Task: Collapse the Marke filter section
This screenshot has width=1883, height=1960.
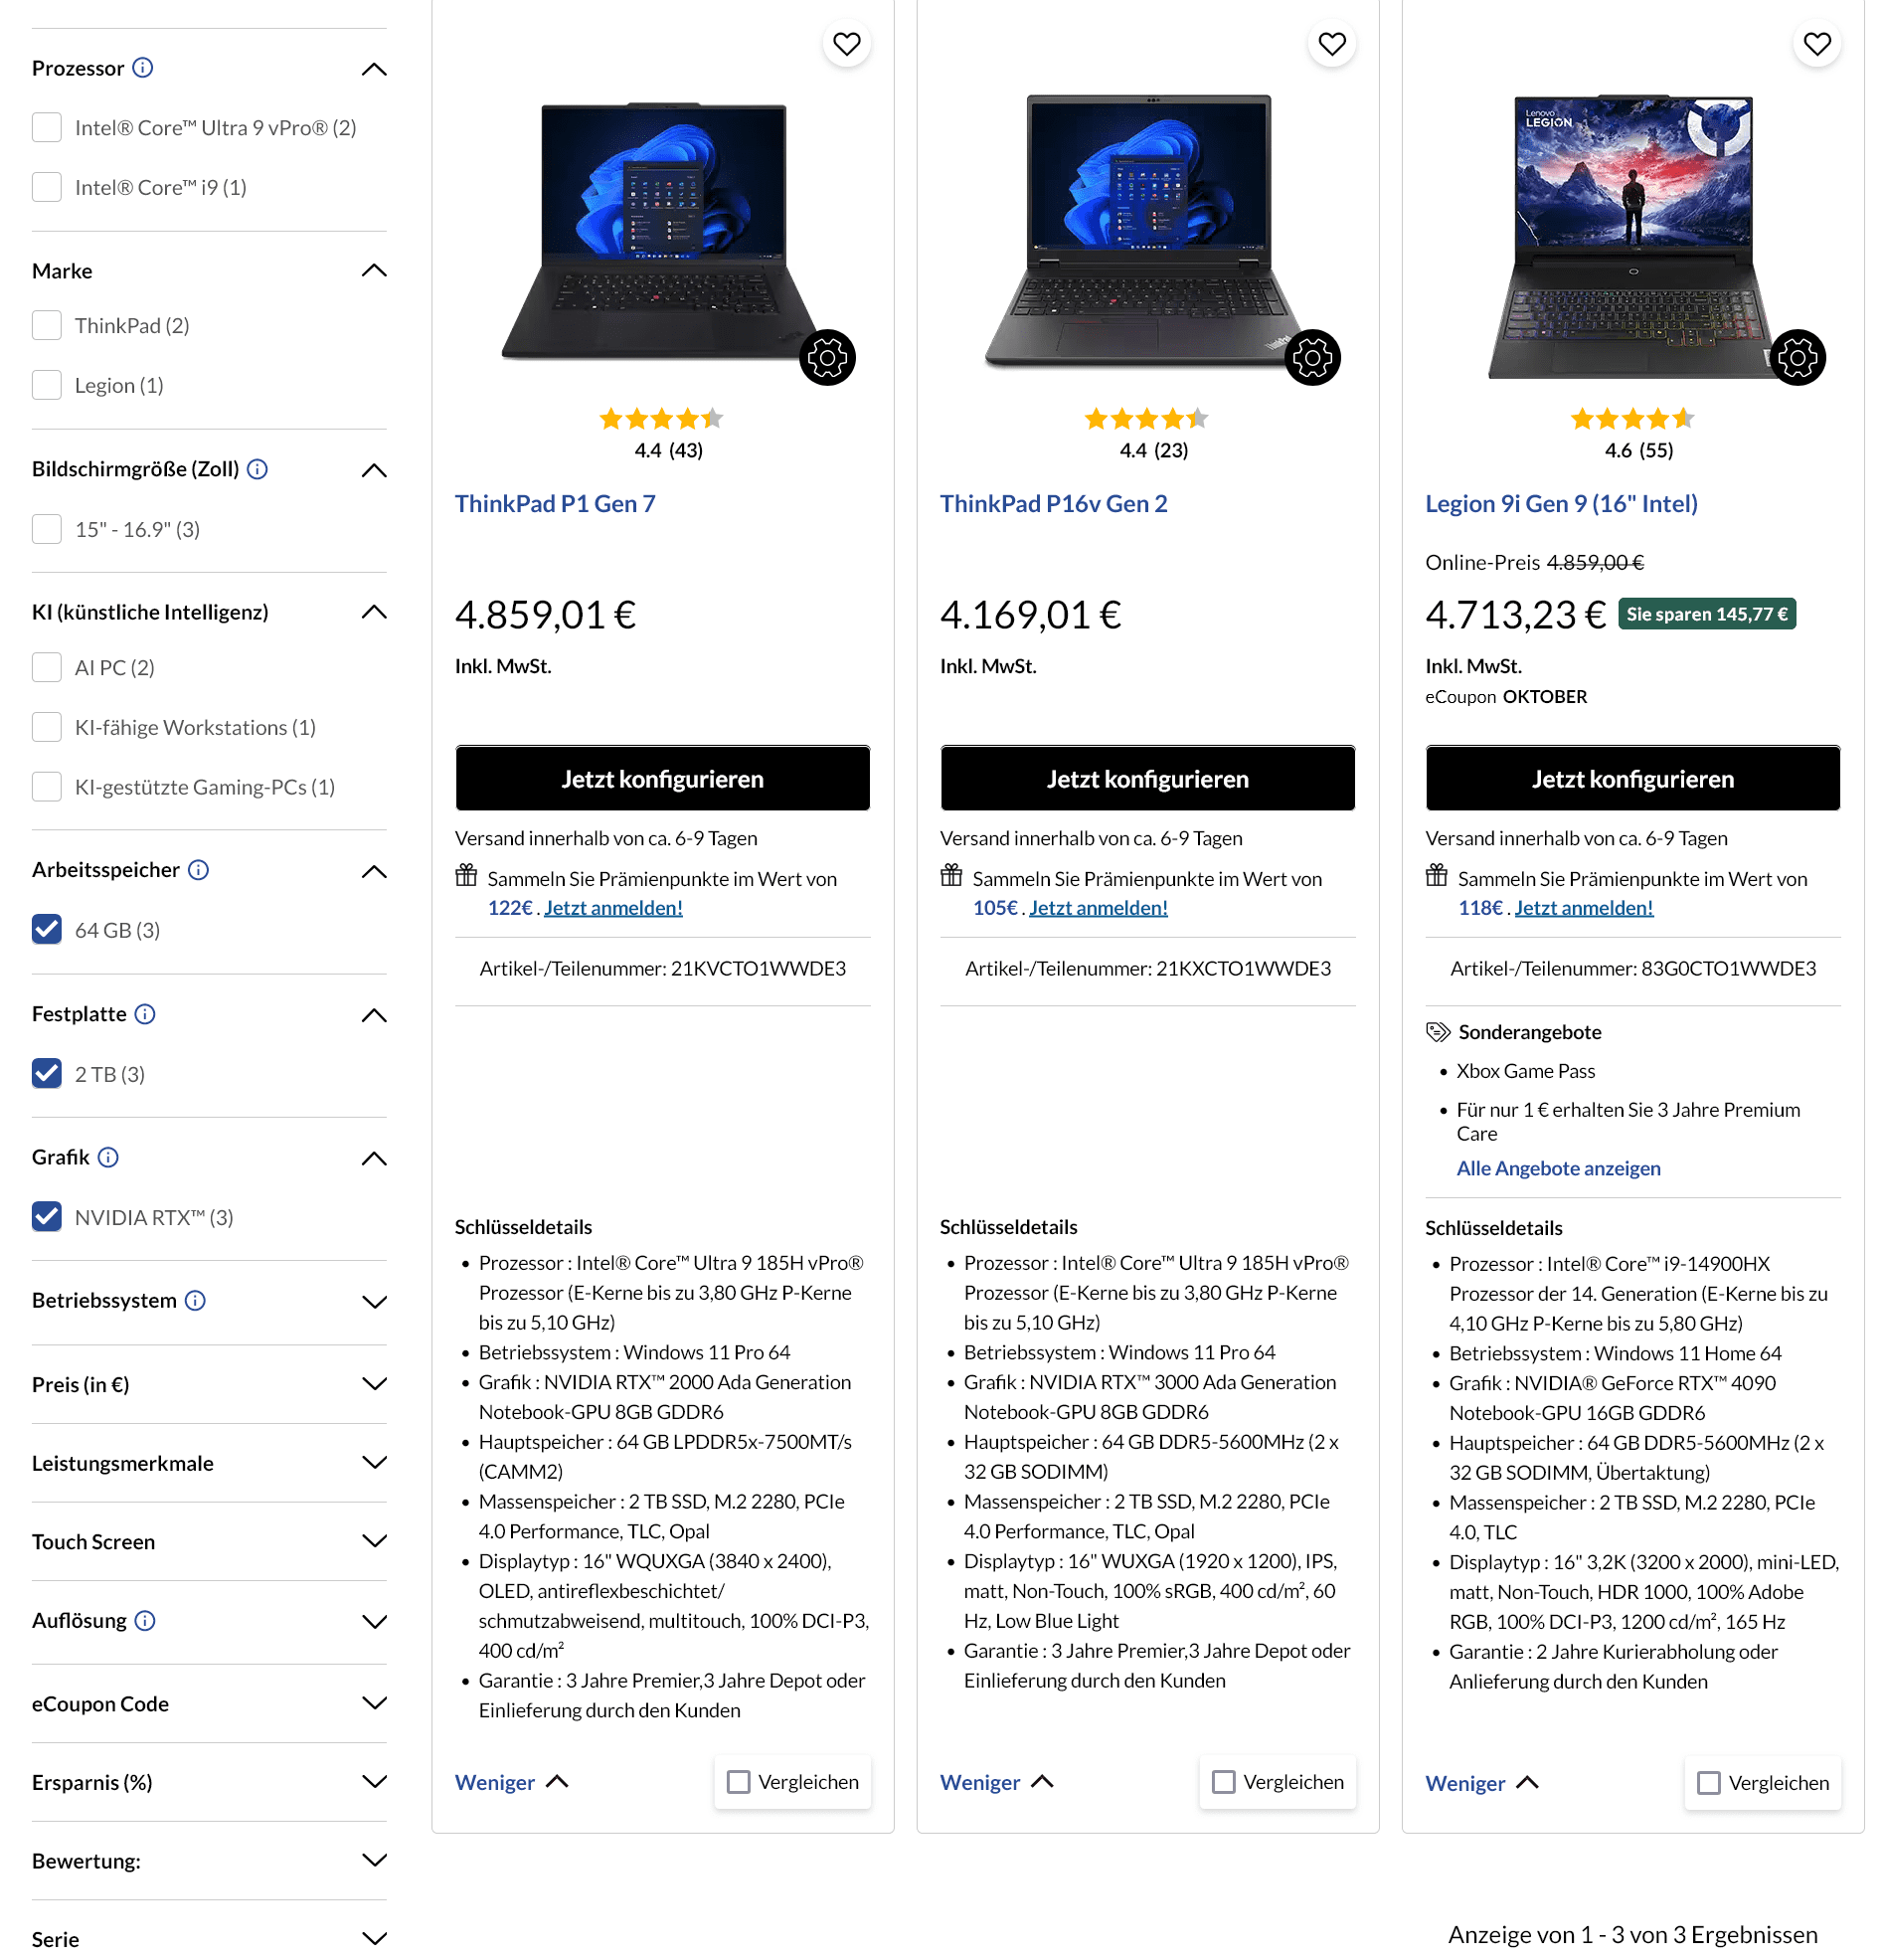Action: pyautogui.click(x=374, y=271)
